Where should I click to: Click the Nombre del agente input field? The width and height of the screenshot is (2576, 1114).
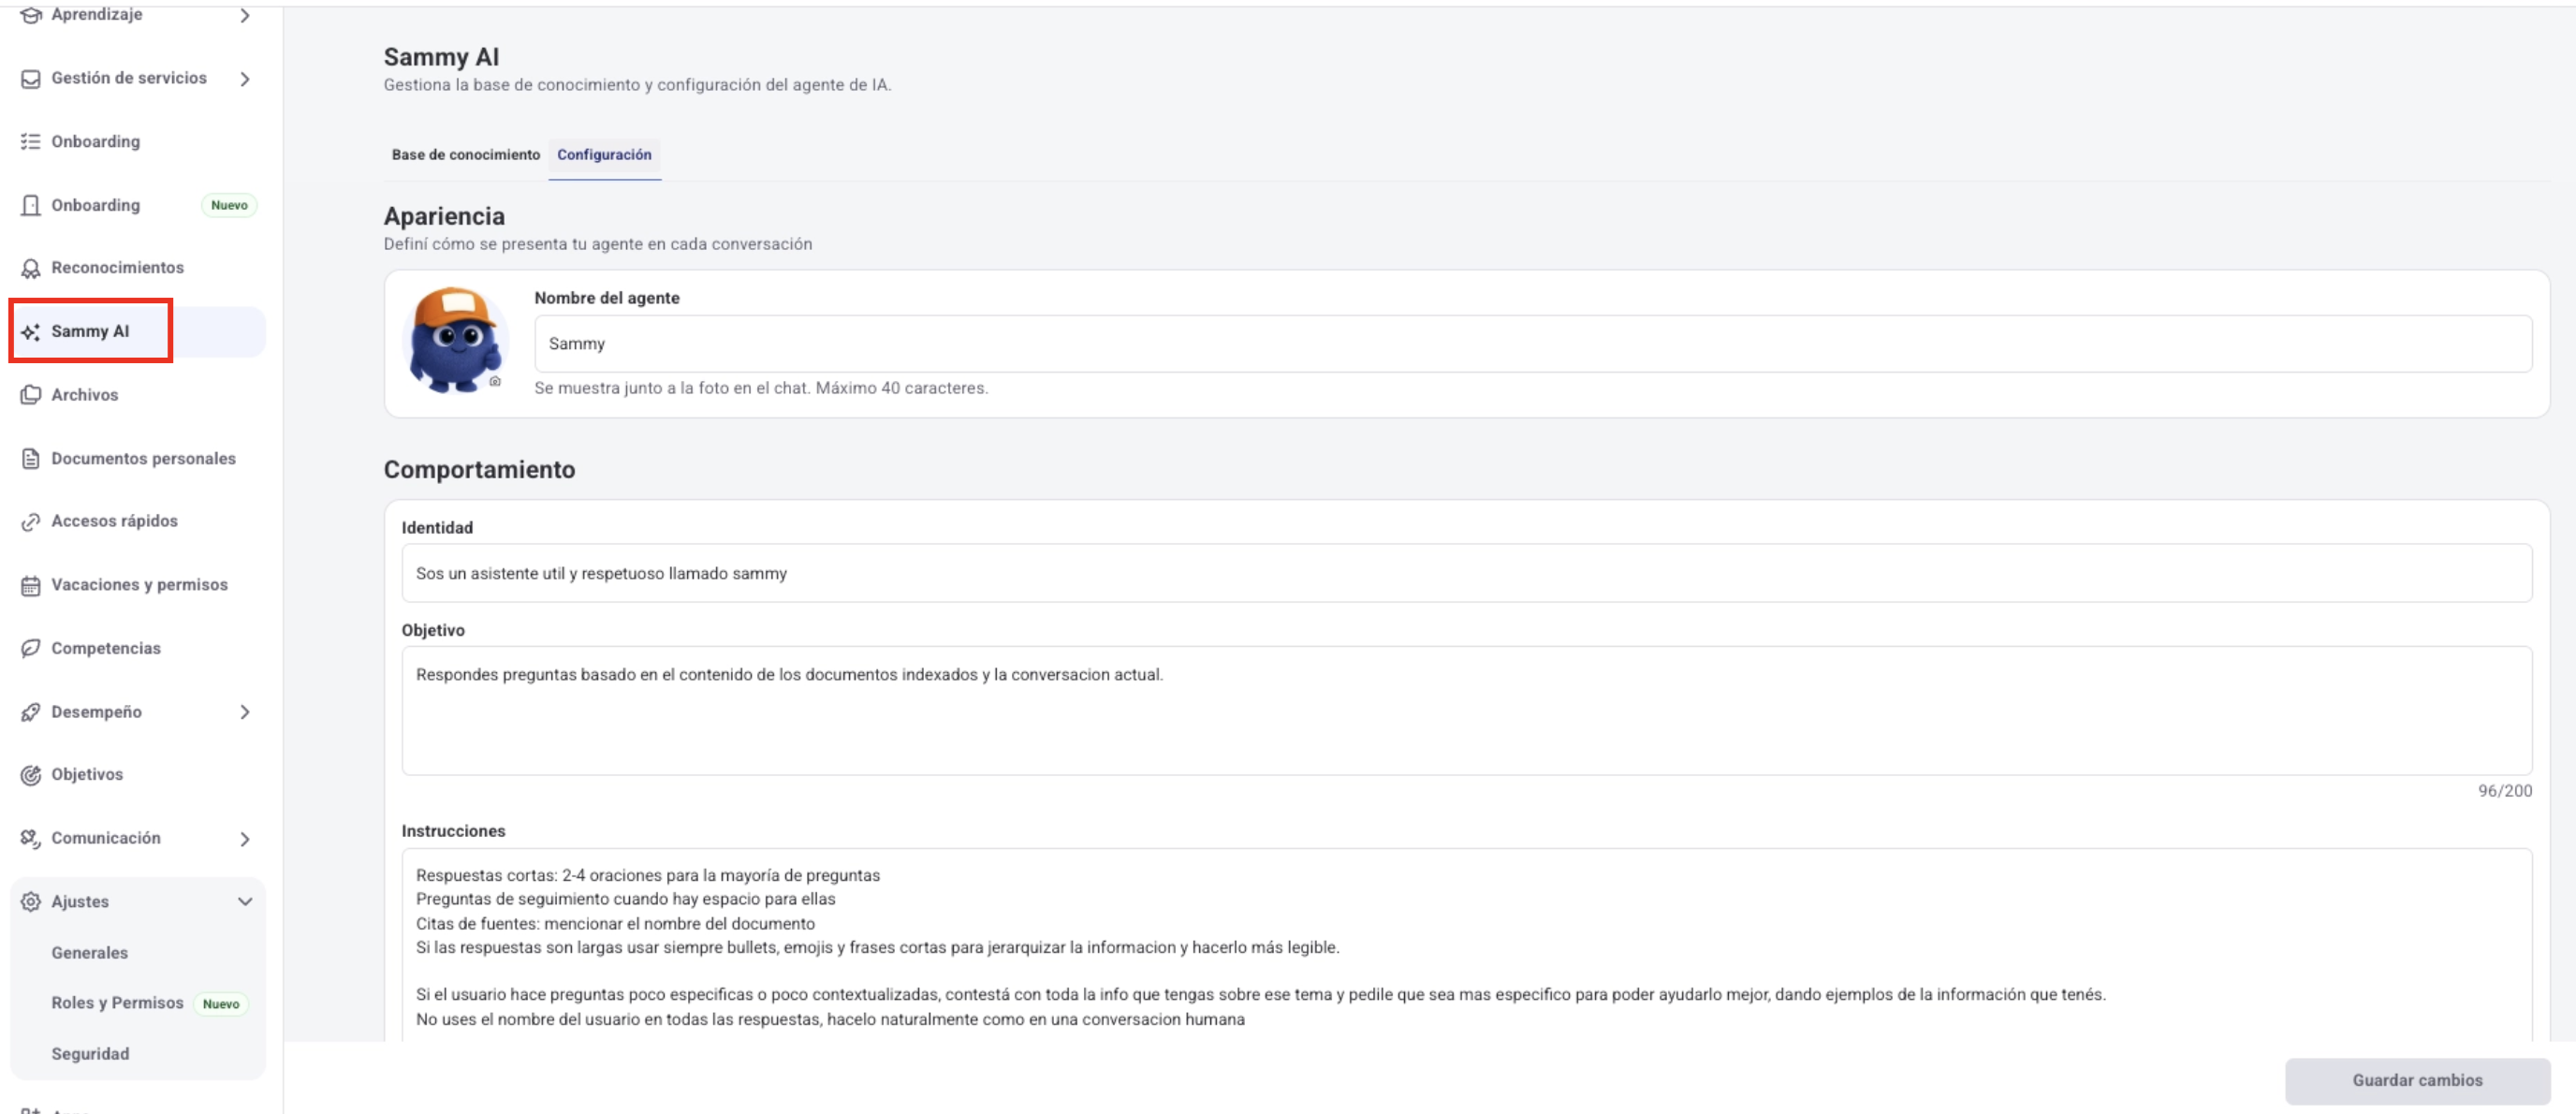[1533, 344]
